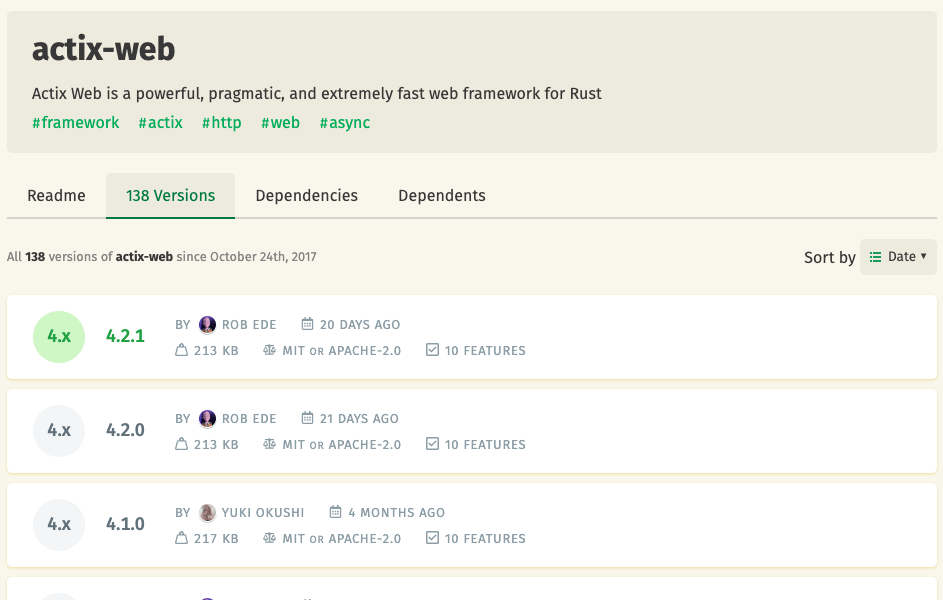Viewport: 943px width, 600px height.
Task: Open the Dependents tab
Action: pos(442,195)
